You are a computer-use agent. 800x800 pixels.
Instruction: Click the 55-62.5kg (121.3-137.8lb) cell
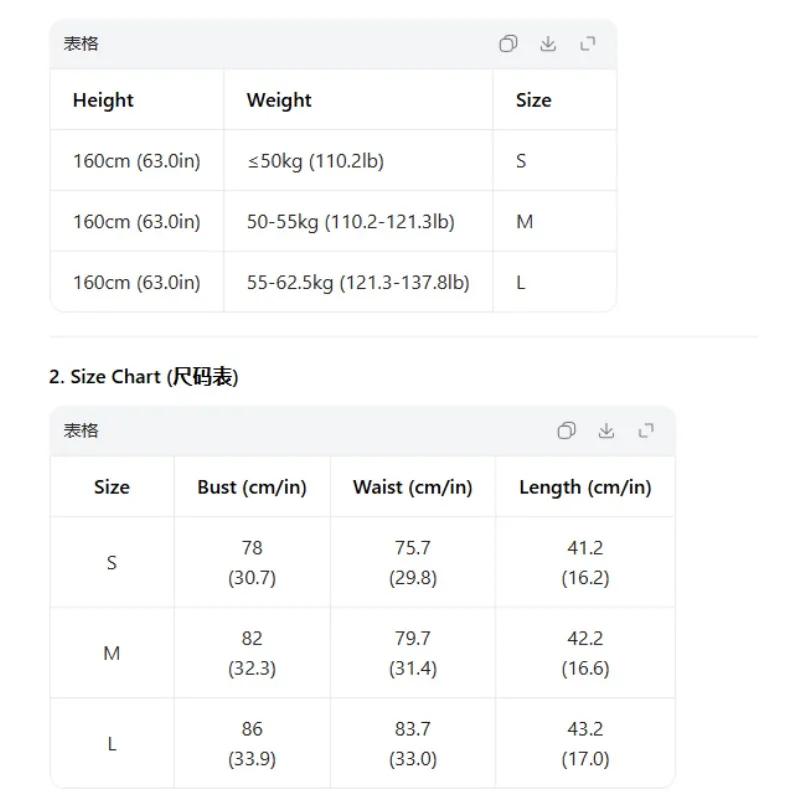[x=358, y=282]
